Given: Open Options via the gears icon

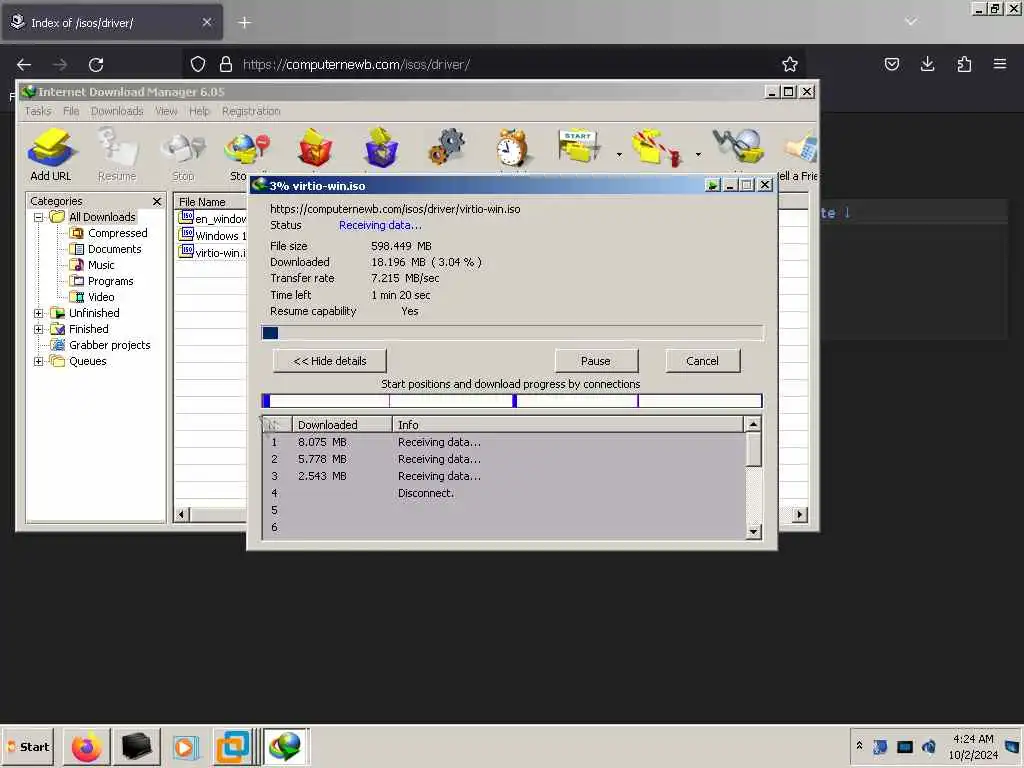Looking at the screenshot, I should (447, 148).
